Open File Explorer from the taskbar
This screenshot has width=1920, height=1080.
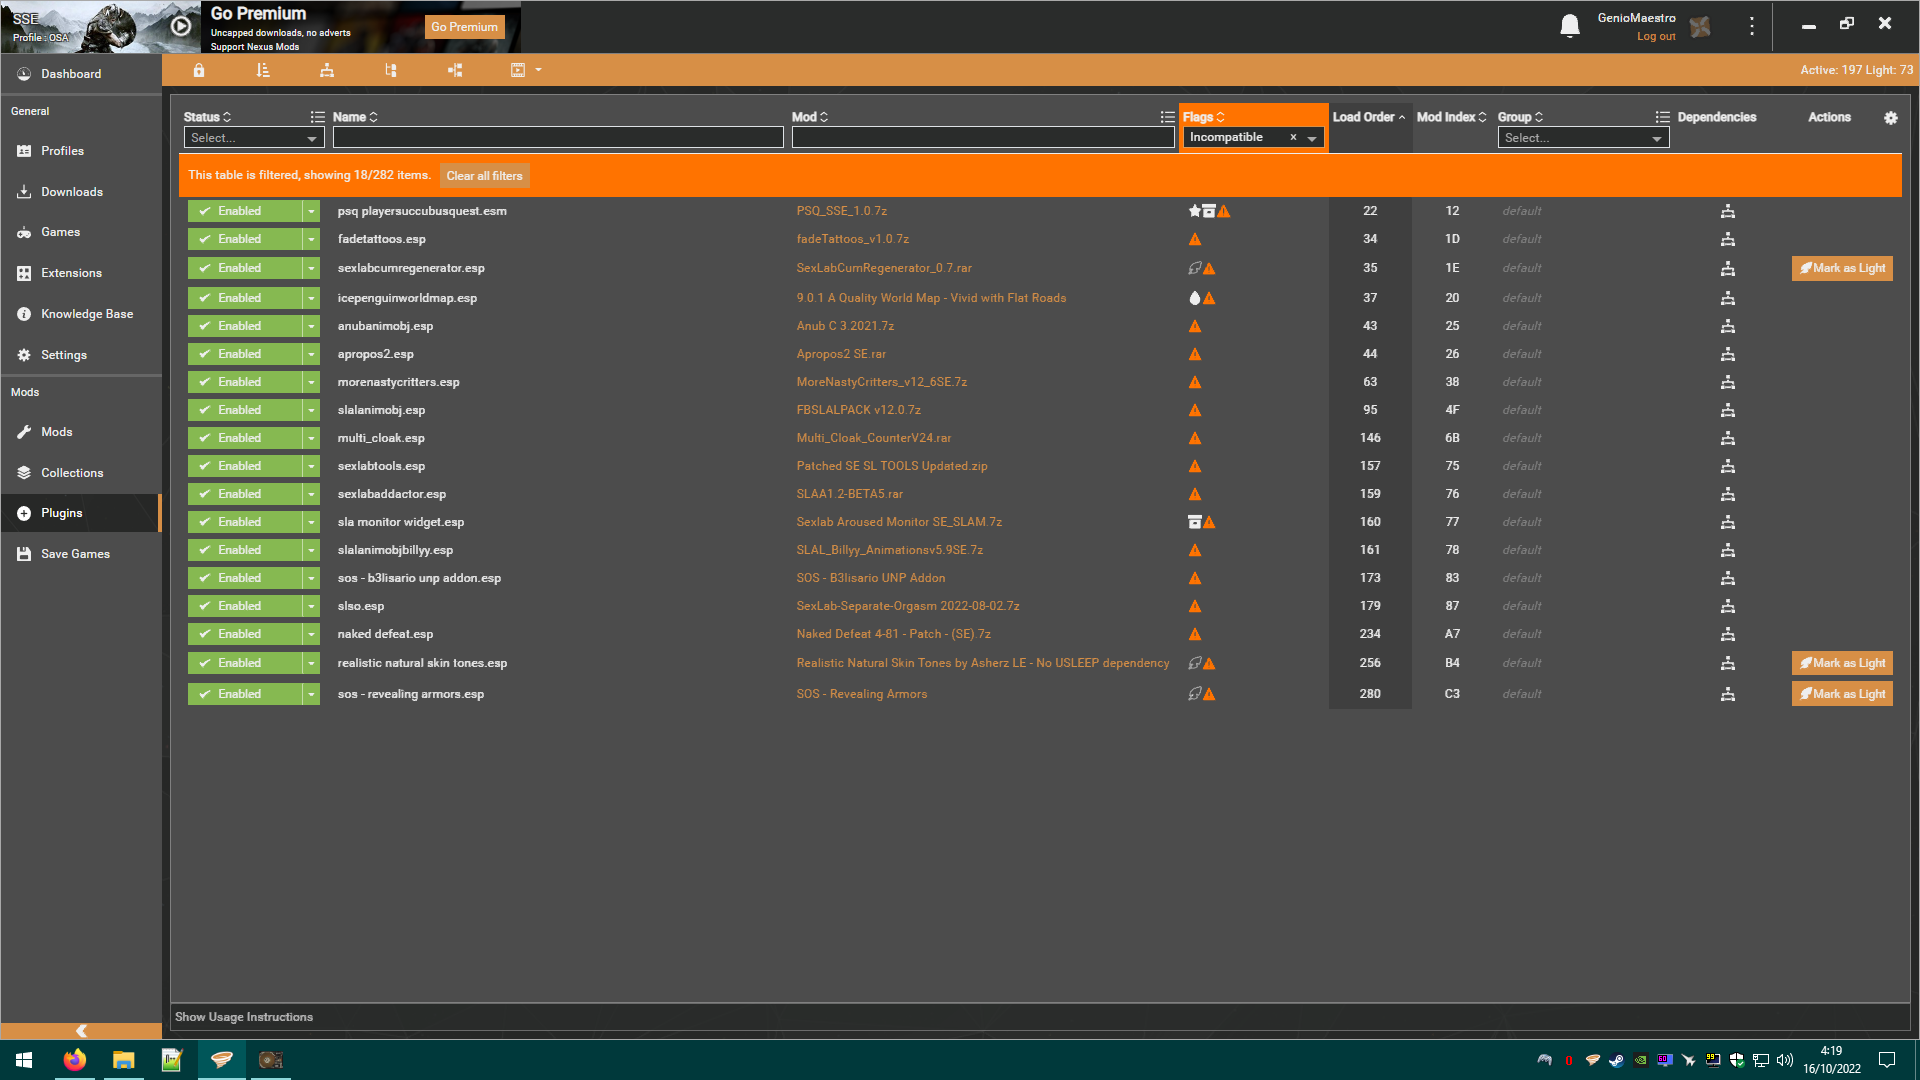pos(123,1060)
